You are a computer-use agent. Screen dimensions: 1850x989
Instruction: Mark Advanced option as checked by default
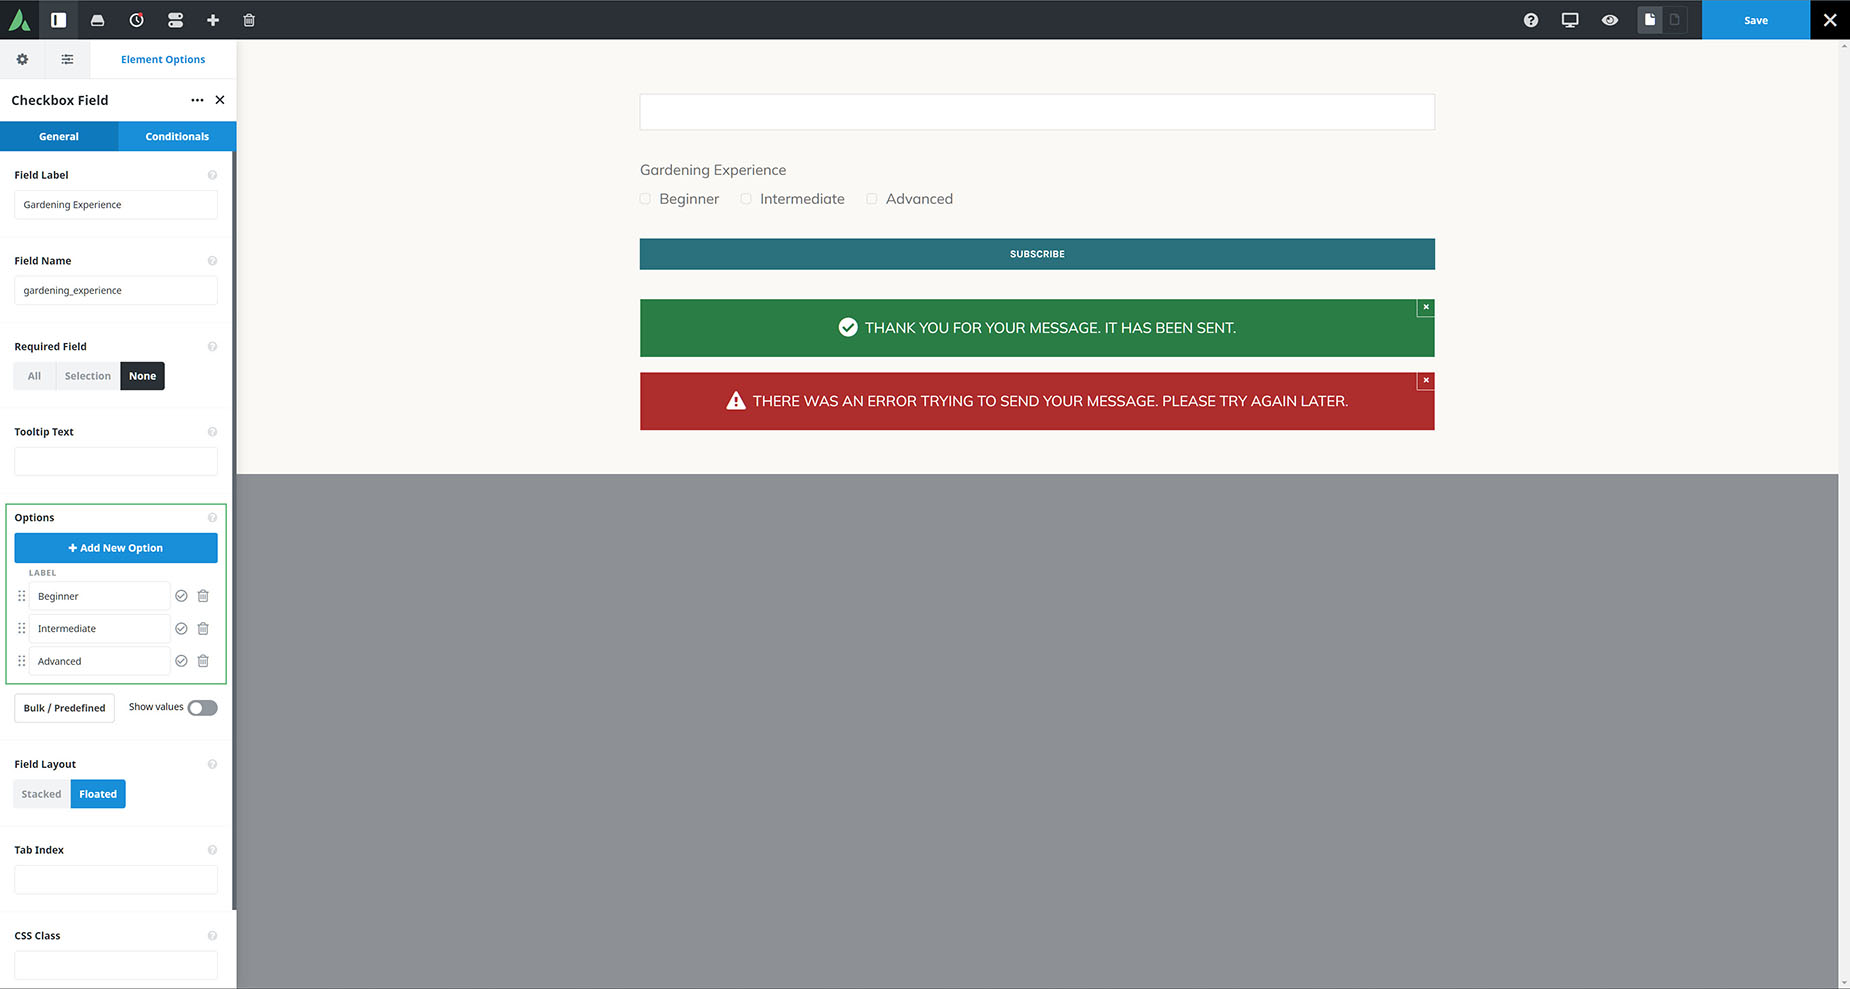[x=181, y=661]
